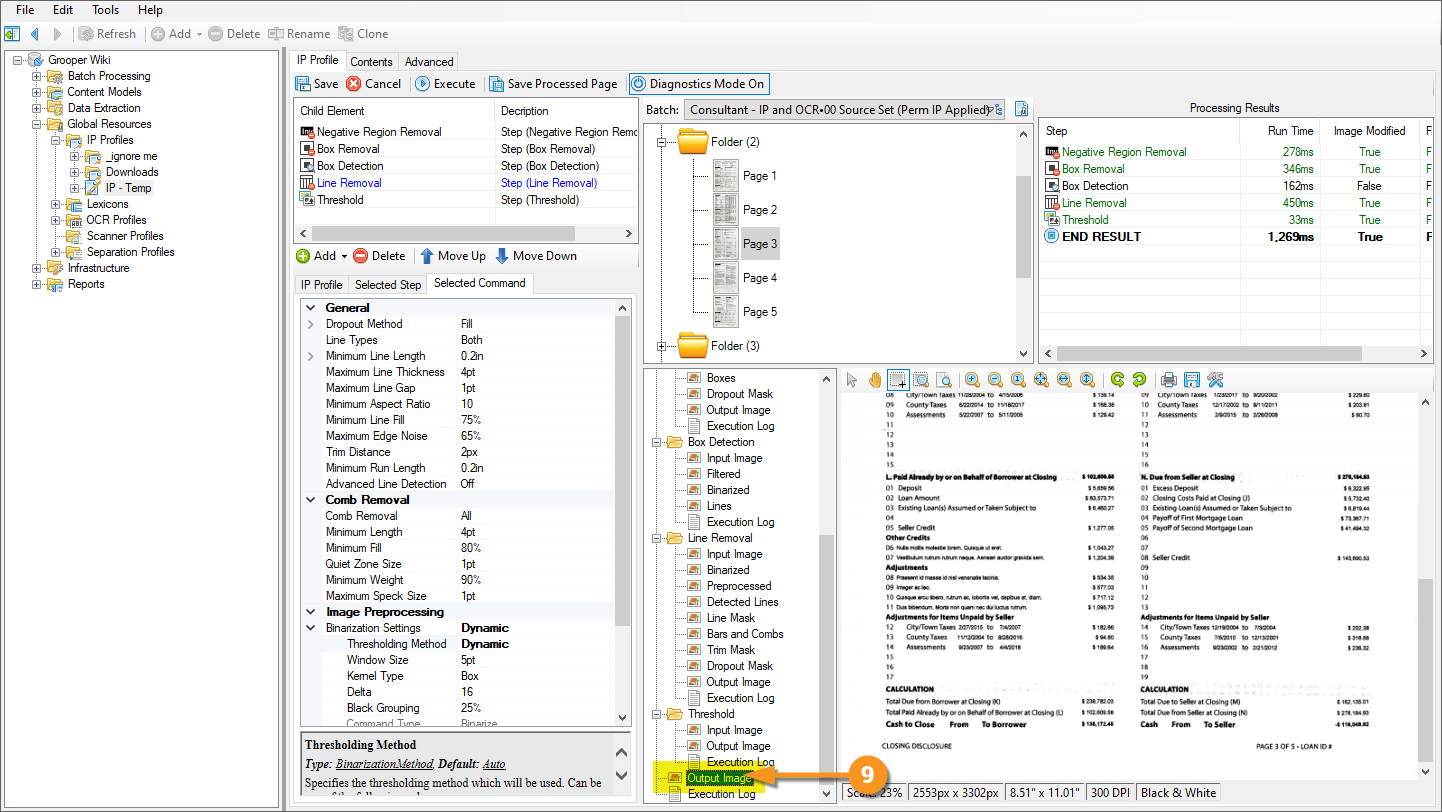Click Save Processed Page button
This screenshot has height=812, width=1442.
click(552, 84)
